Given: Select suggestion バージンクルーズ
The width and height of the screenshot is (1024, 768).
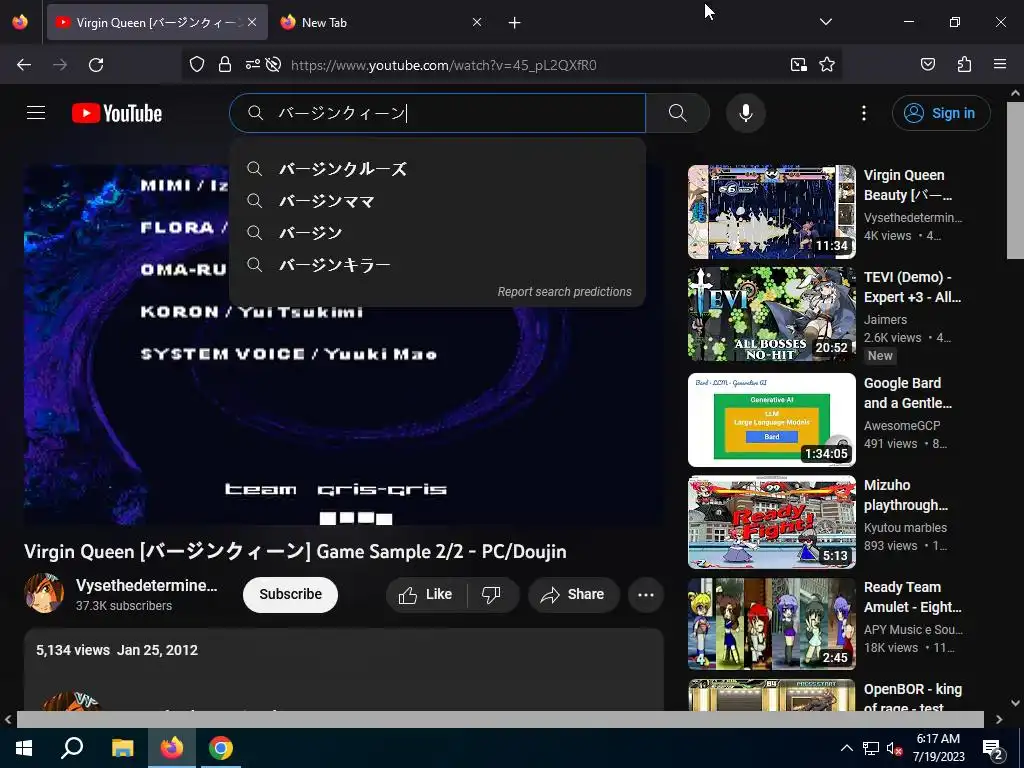Looking at the screenshot, I should tap(438, 169).
